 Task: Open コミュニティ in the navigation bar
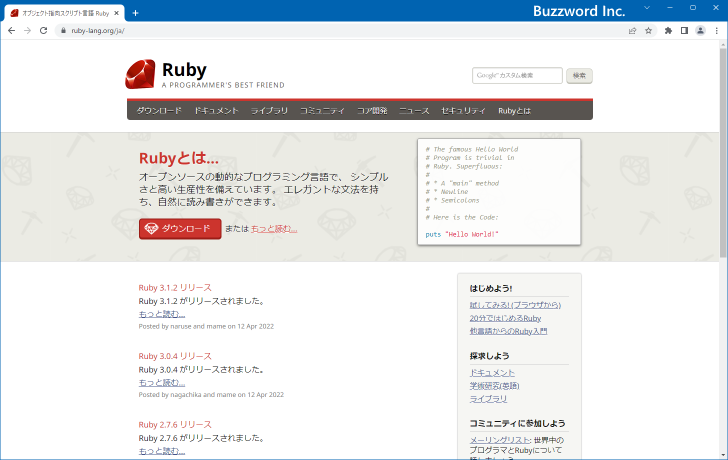pyautogui.click(x=322, y=110)
